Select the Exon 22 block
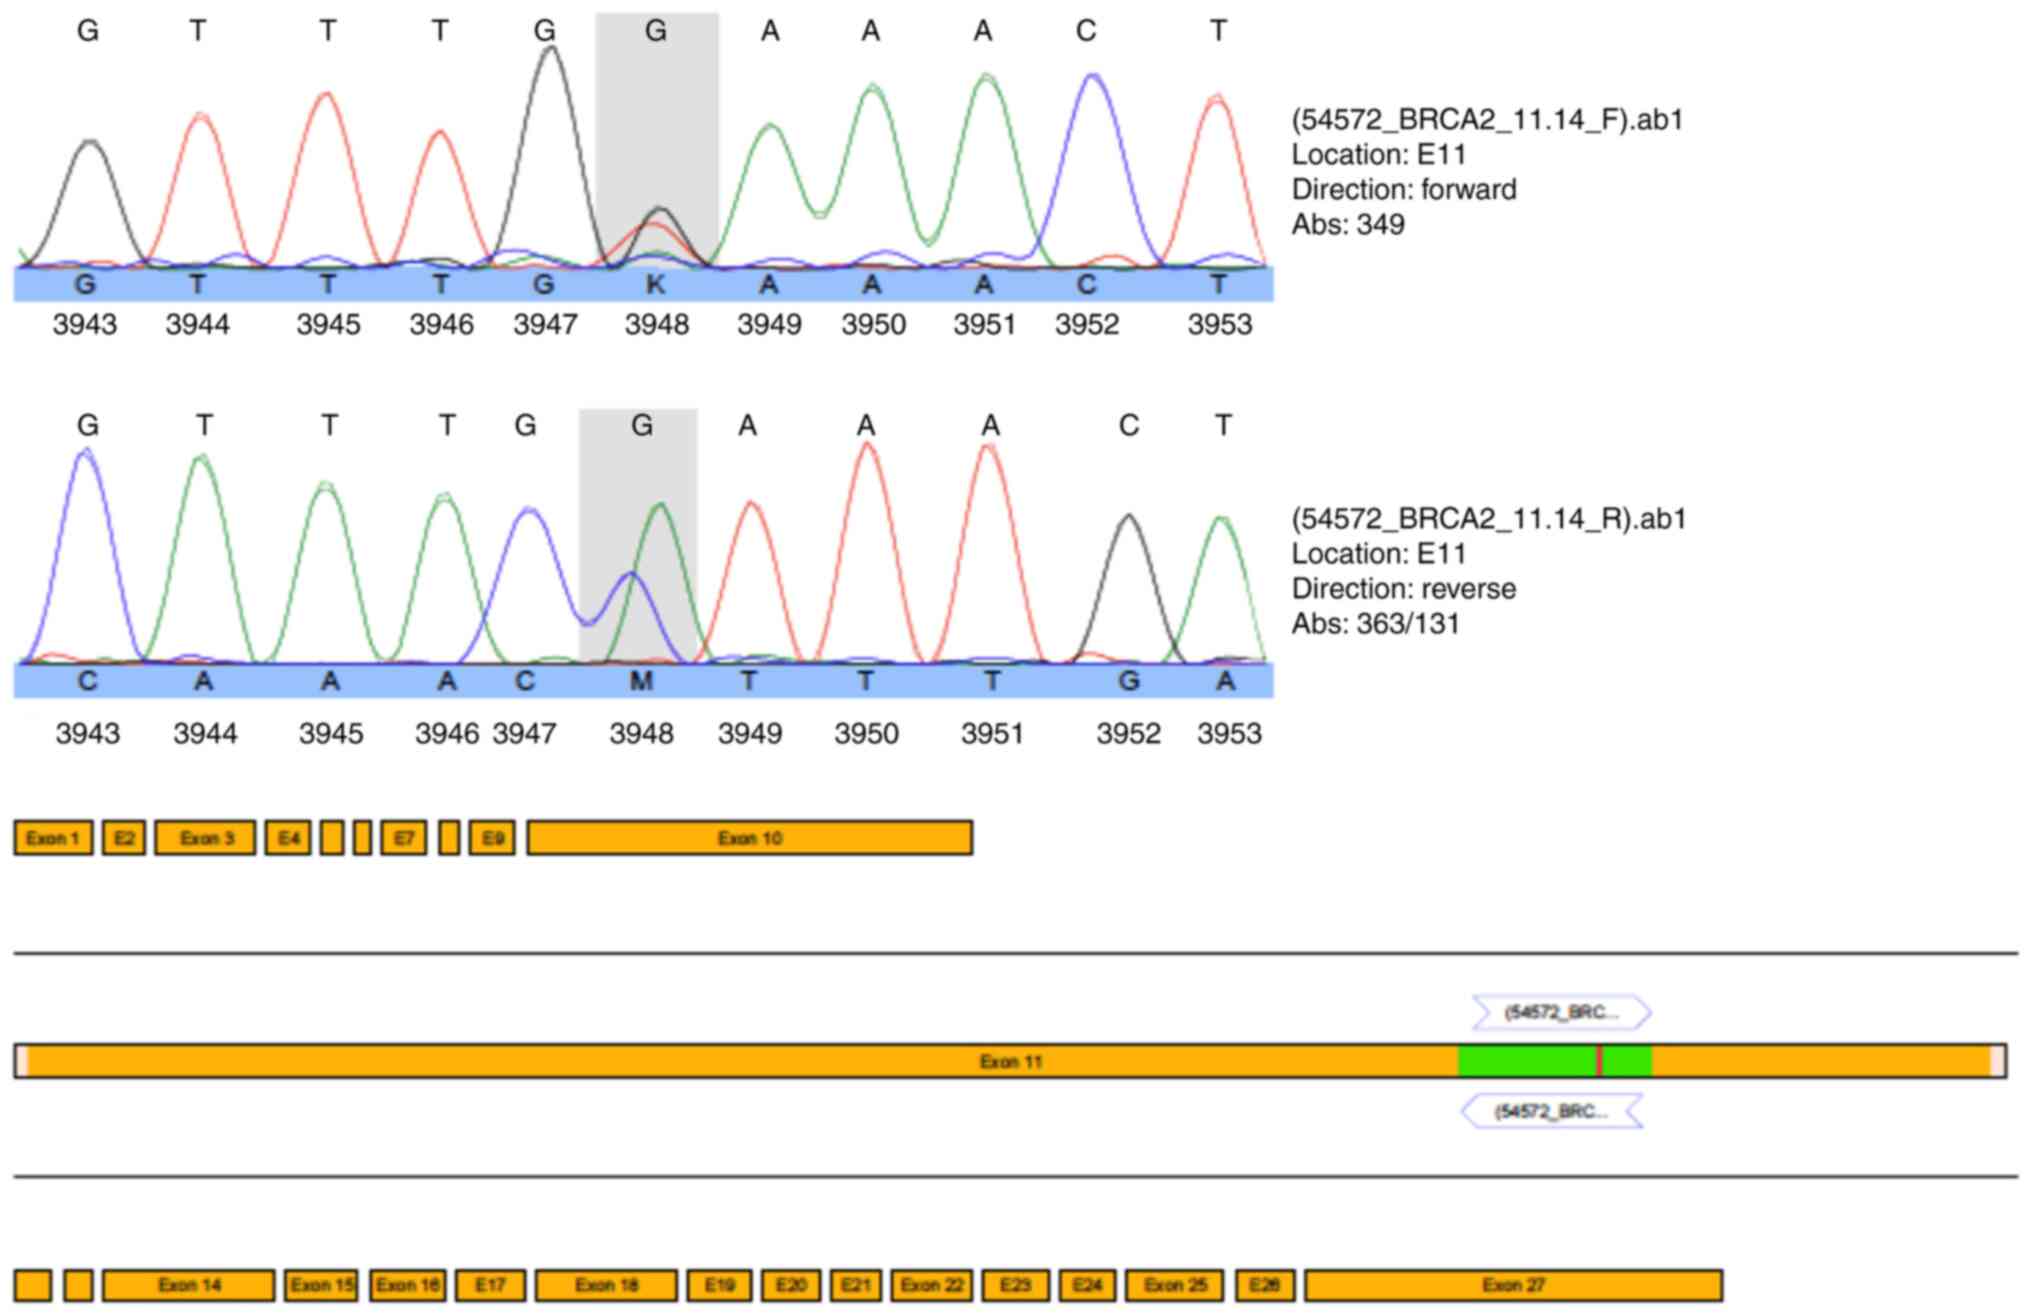Viewport: 2032px width, 1316px height. [x=931, y=1285]
